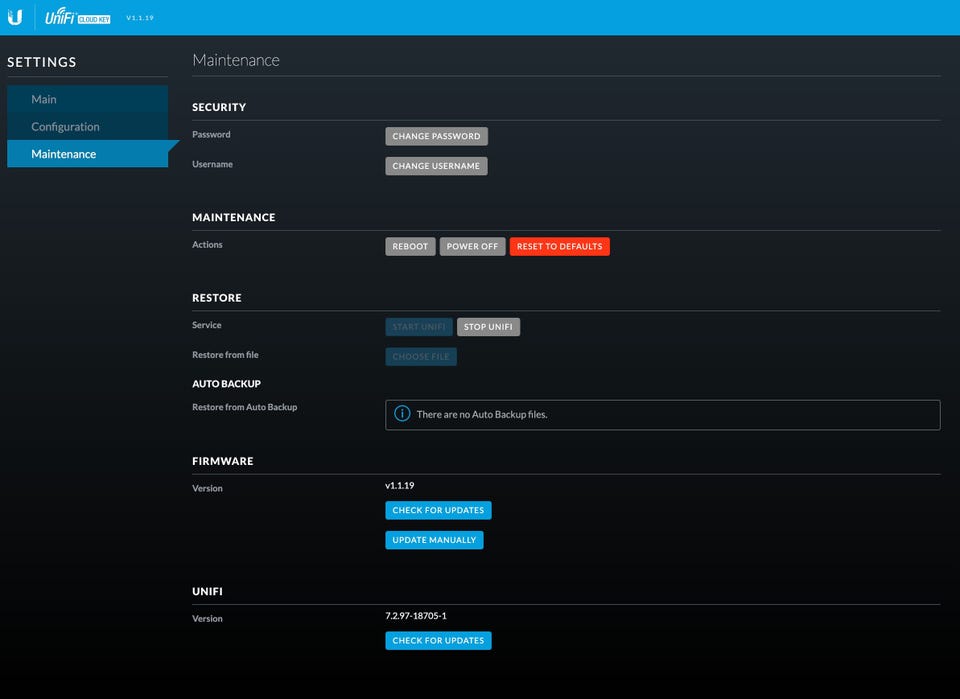Click the Username label
This screenshot has width=960, height=699.
[x=212, y=164]
